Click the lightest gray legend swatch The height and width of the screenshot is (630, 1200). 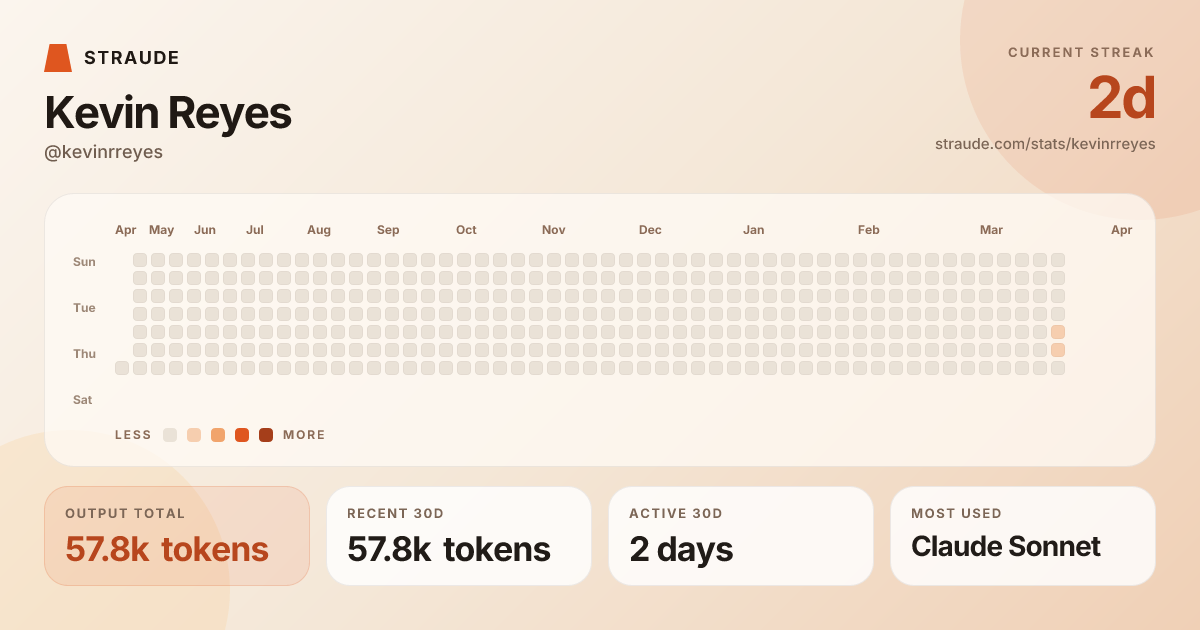(170, 435)
